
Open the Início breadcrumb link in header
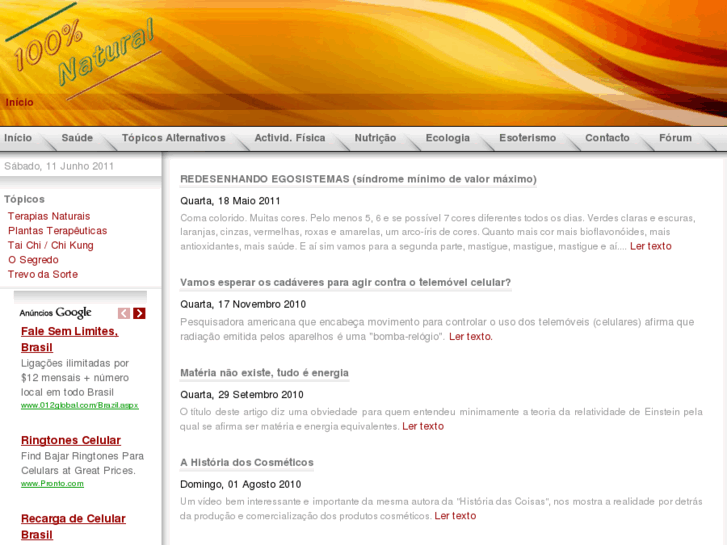tap(19, 103)
